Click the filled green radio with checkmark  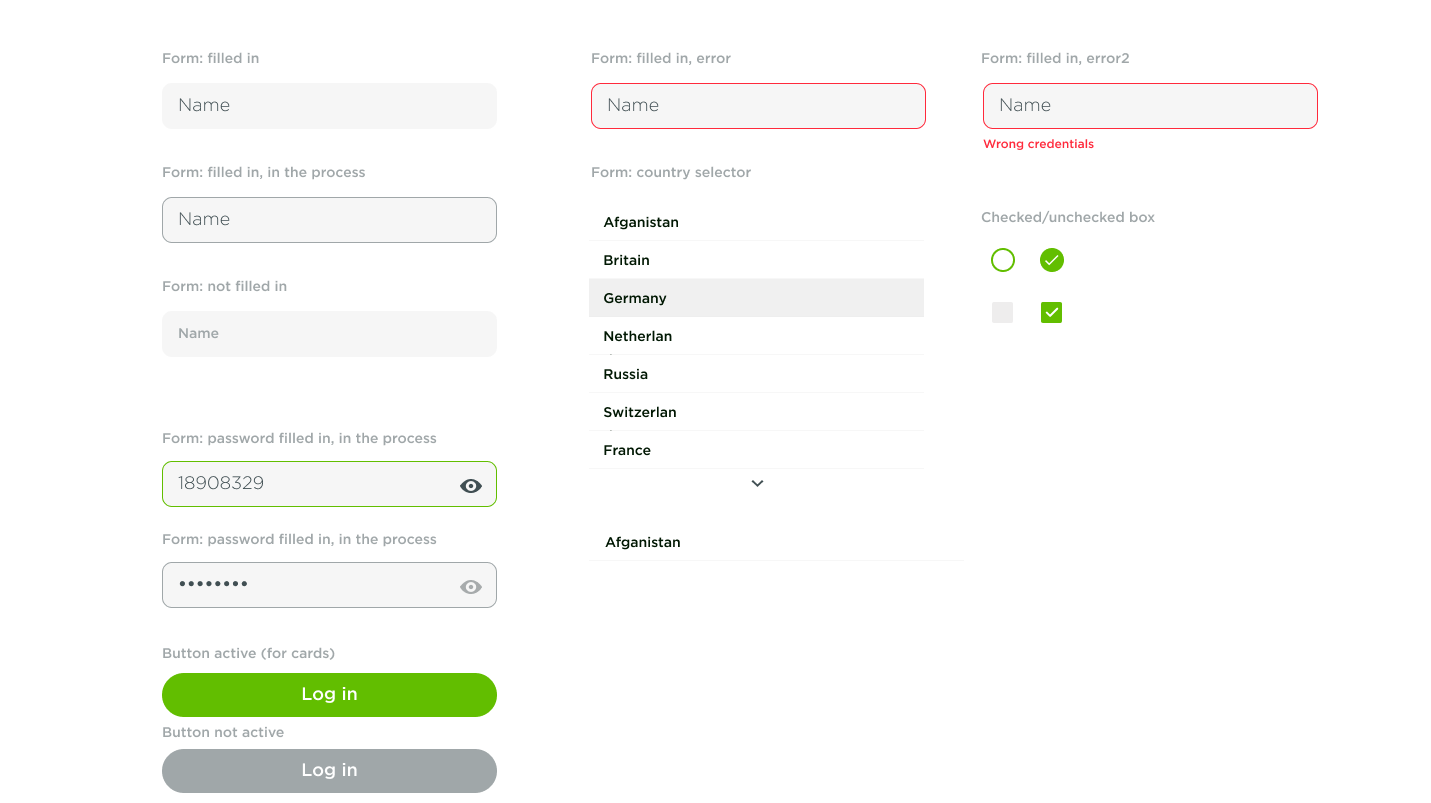coord(1051,261)
